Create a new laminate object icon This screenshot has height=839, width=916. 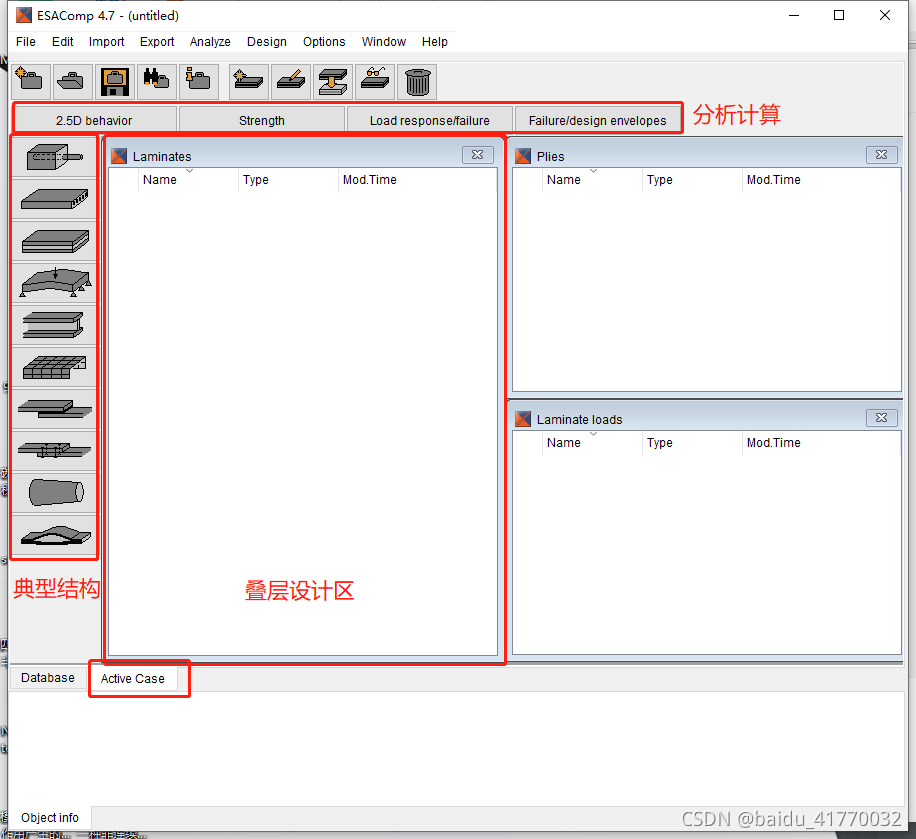(249, 81)
